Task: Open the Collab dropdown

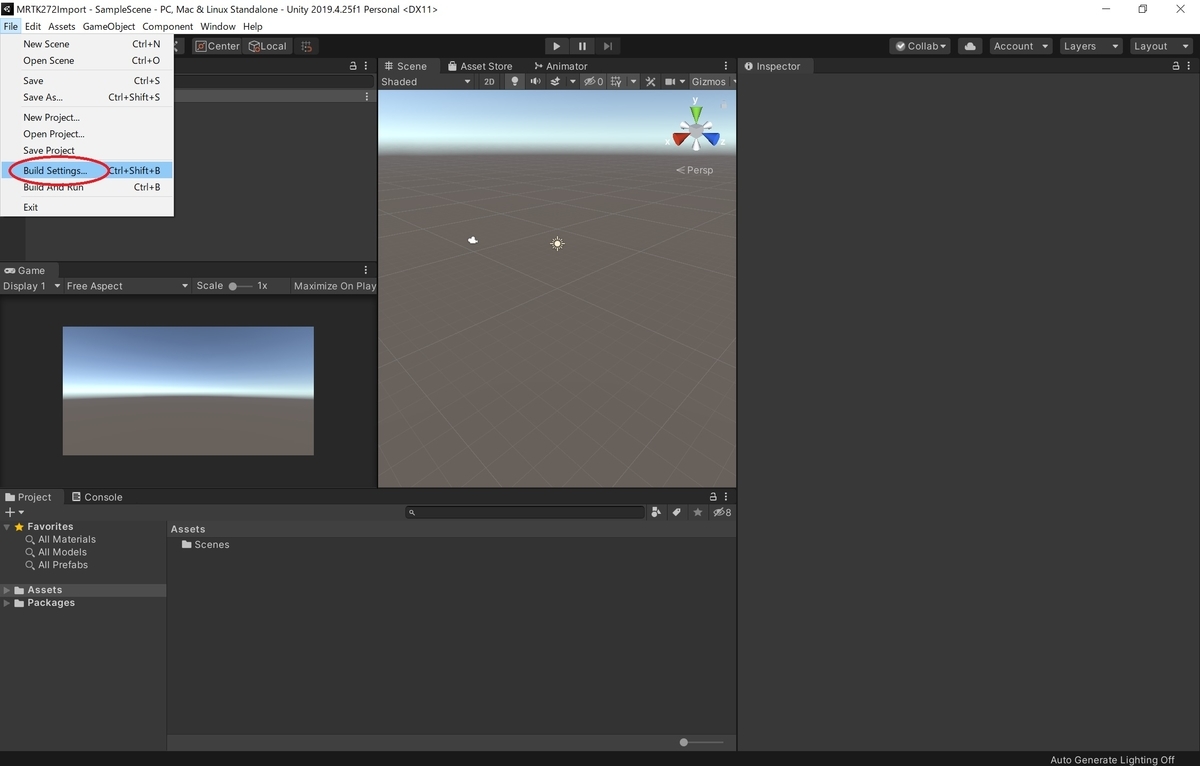Action: [x=920, y=46]
